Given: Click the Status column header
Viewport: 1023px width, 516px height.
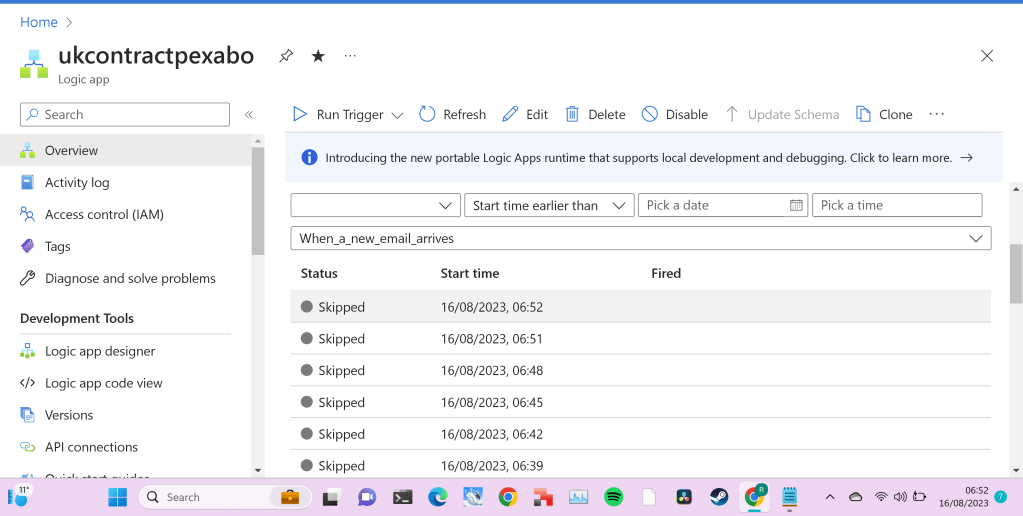Looking at the screenshot, I should click(319, 273).
